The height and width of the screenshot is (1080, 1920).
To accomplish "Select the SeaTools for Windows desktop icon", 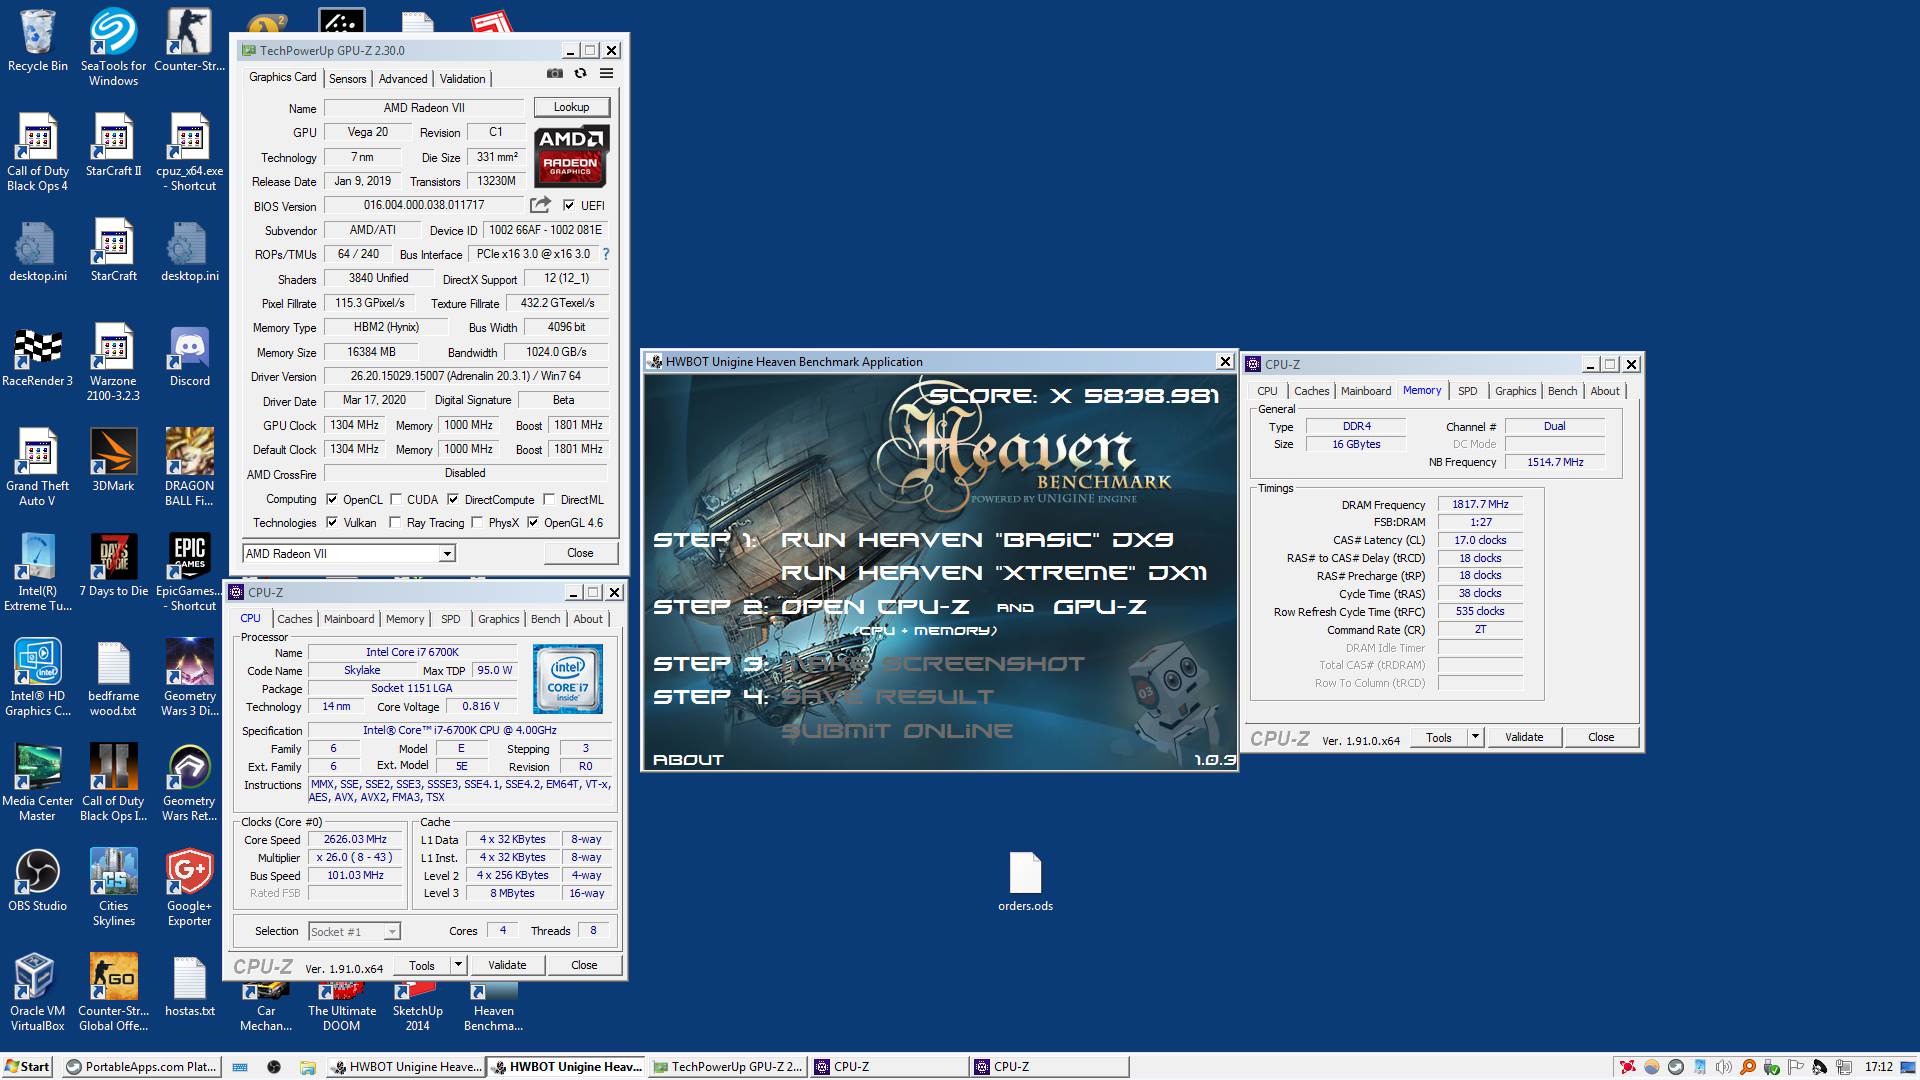I will [x=114, y=48].
